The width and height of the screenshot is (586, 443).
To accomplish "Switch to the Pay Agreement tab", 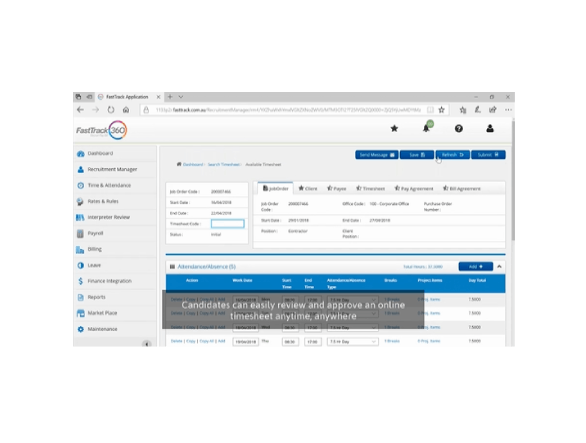I will coord(414,188).
